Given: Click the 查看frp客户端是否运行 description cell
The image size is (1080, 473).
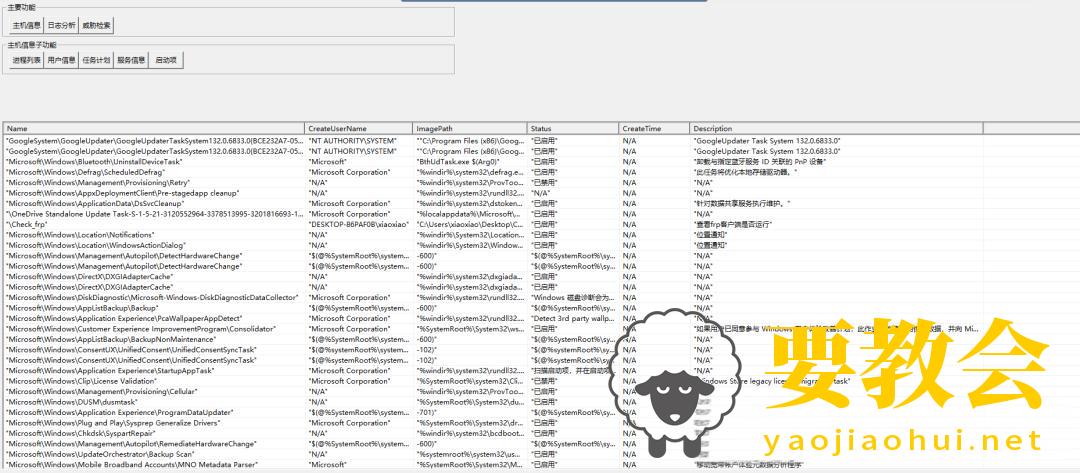Looking at the screenshot, I should [x=836, y=224].
